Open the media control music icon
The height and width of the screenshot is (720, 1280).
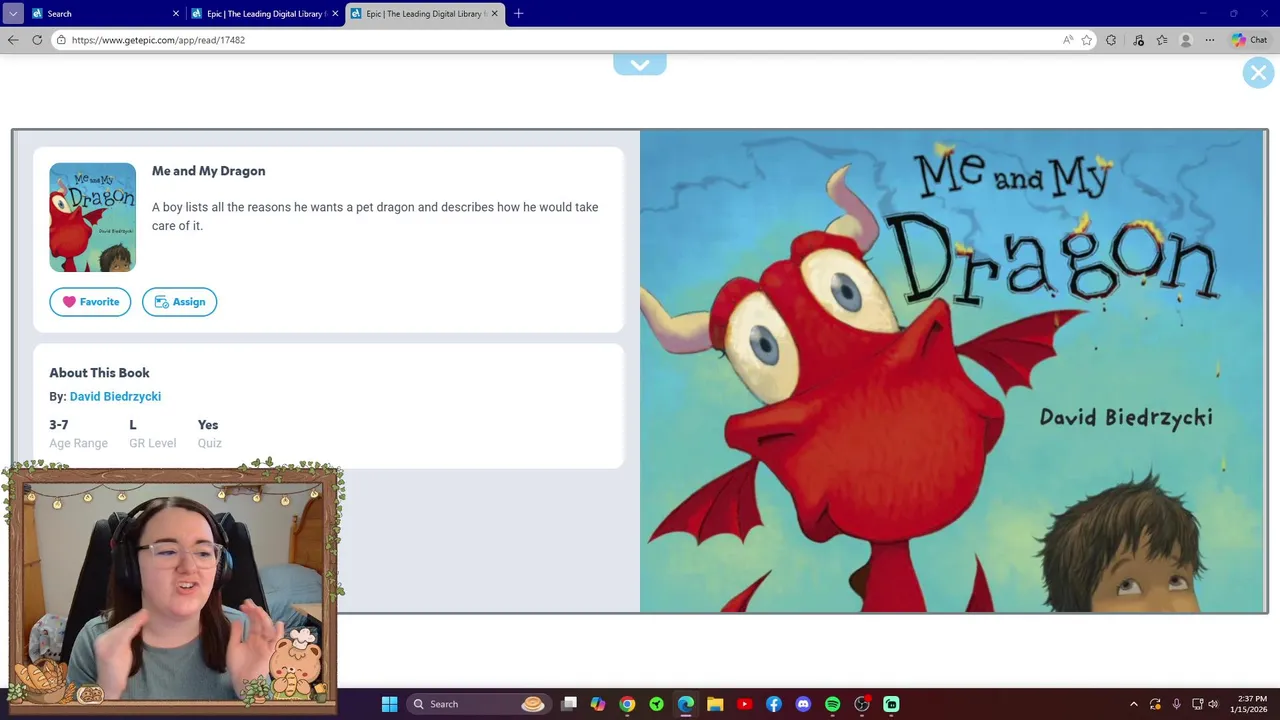click(1138, 40)
